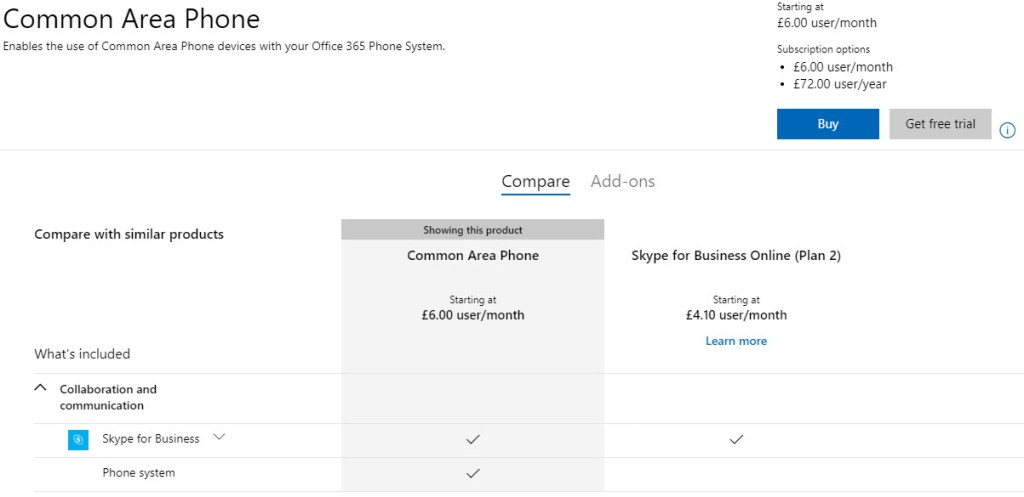Click the £72.00 user/year subscription option
The width and height of the screenshot is (1024, 497).
pos(840,84)
